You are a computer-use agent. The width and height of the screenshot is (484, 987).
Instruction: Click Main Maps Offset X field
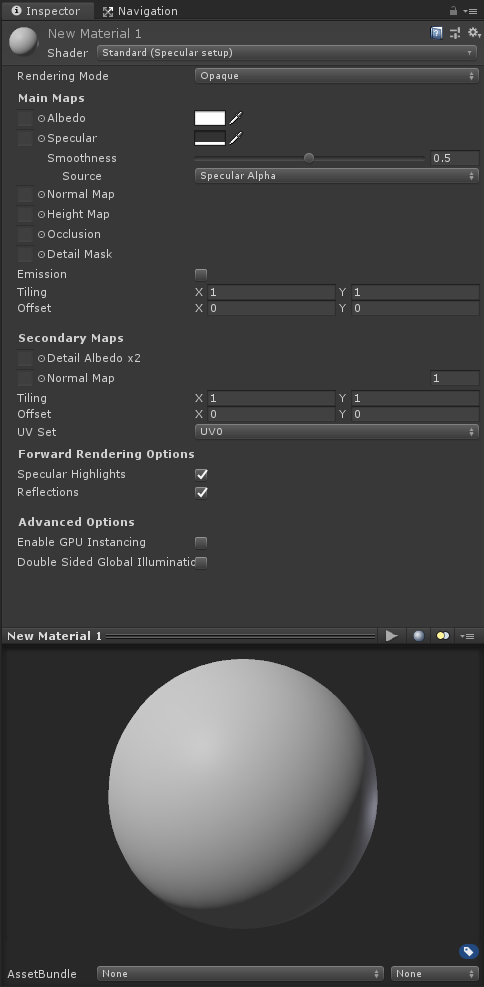271,308
